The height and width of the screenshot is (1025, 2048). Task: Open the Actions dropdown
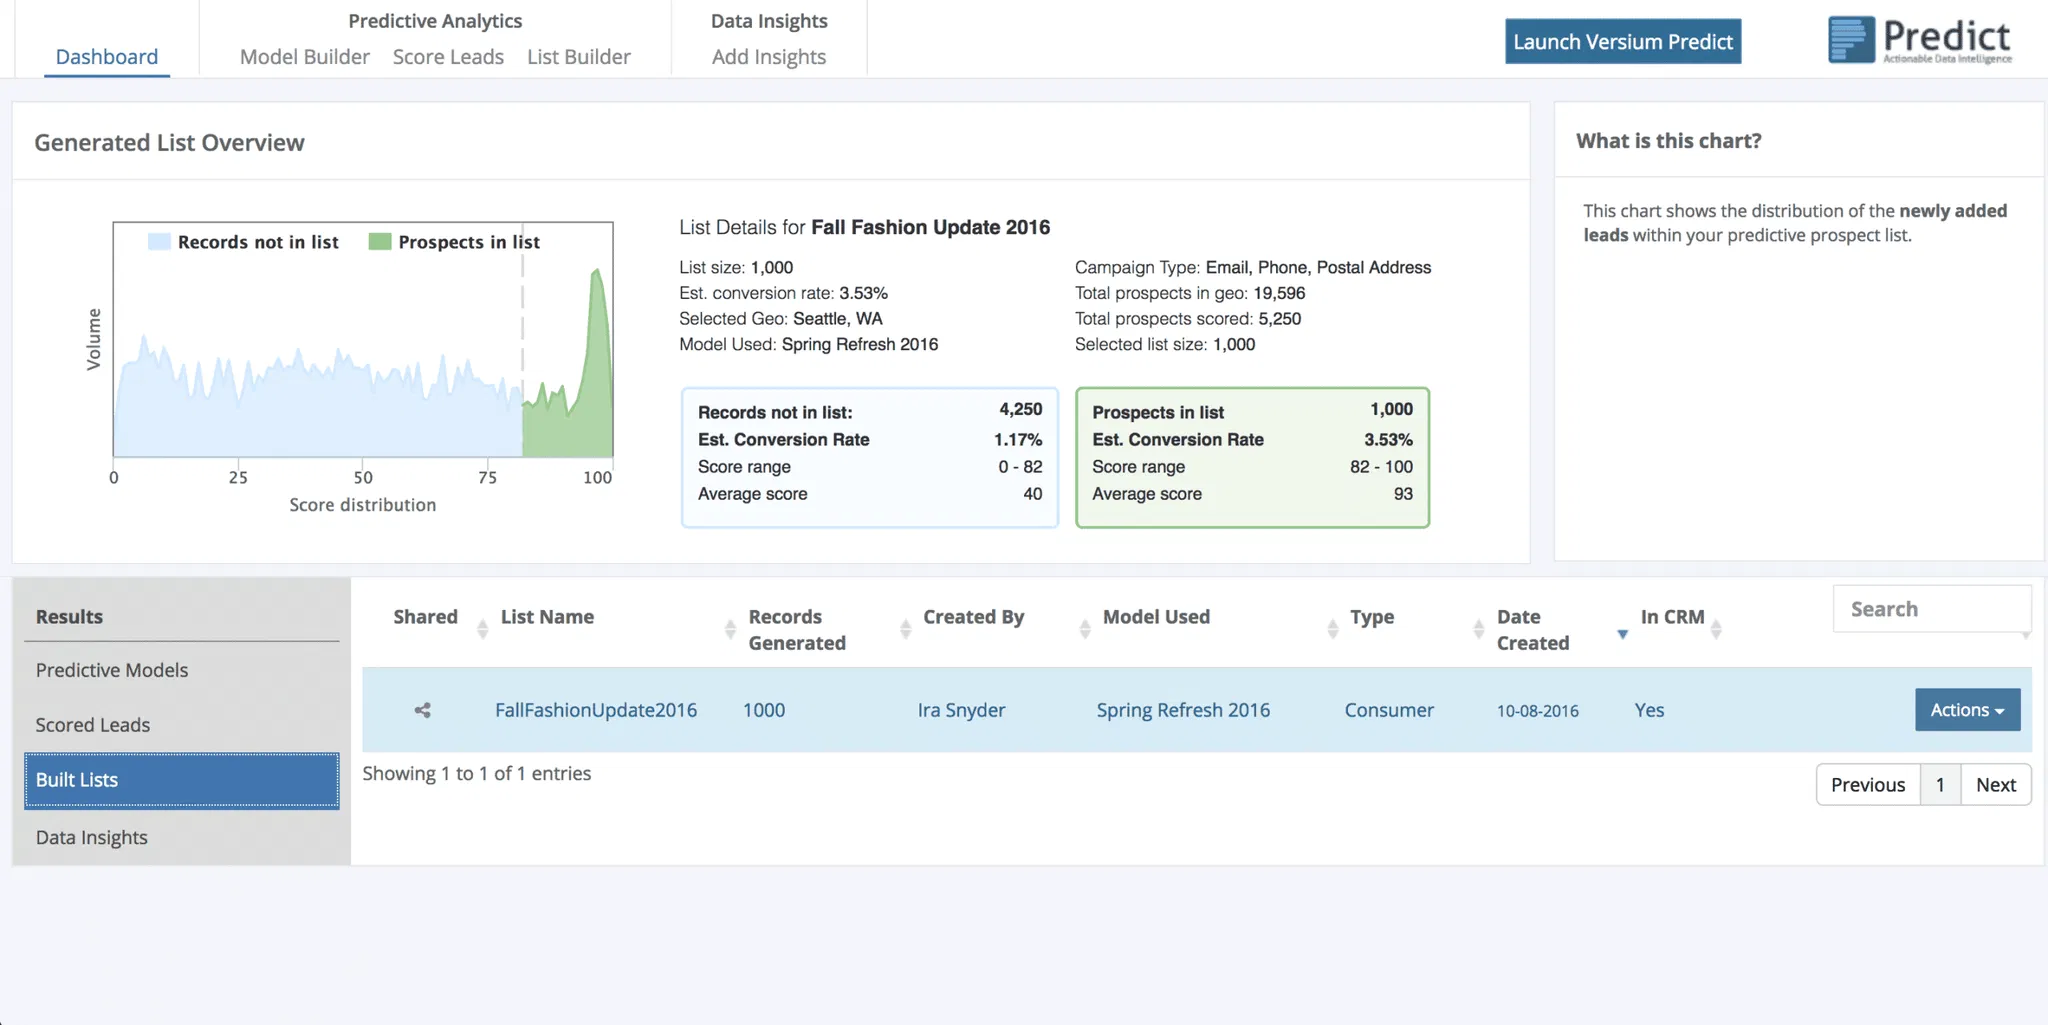tap(1967, 710)
